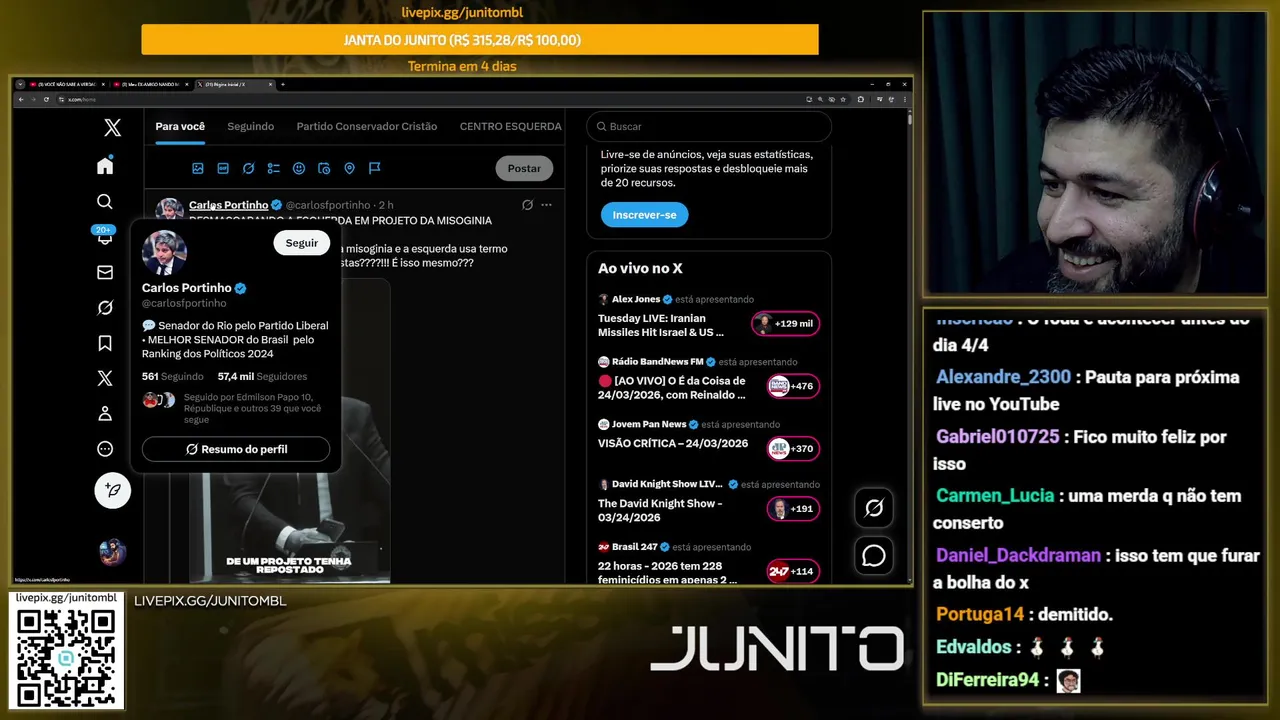Open three-dots menu on Portinho's post

pyautogui.click(x=546, y=205)
